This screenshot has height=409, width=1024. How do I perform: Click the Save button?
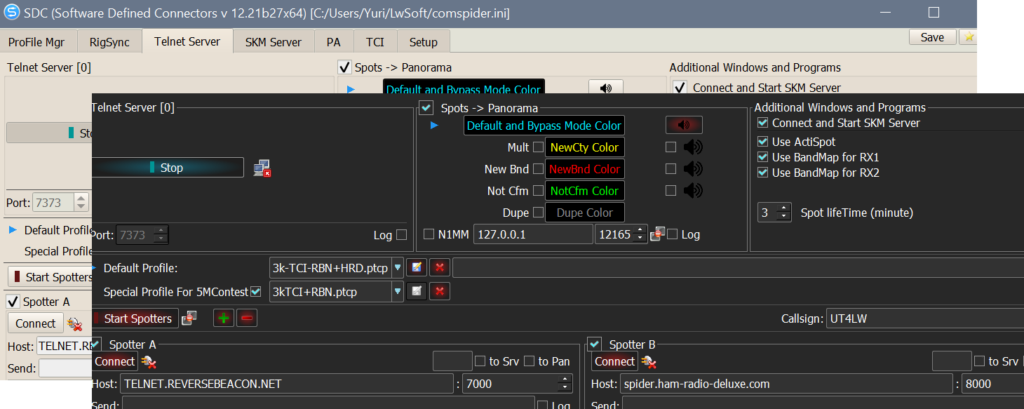click(933, 37)
